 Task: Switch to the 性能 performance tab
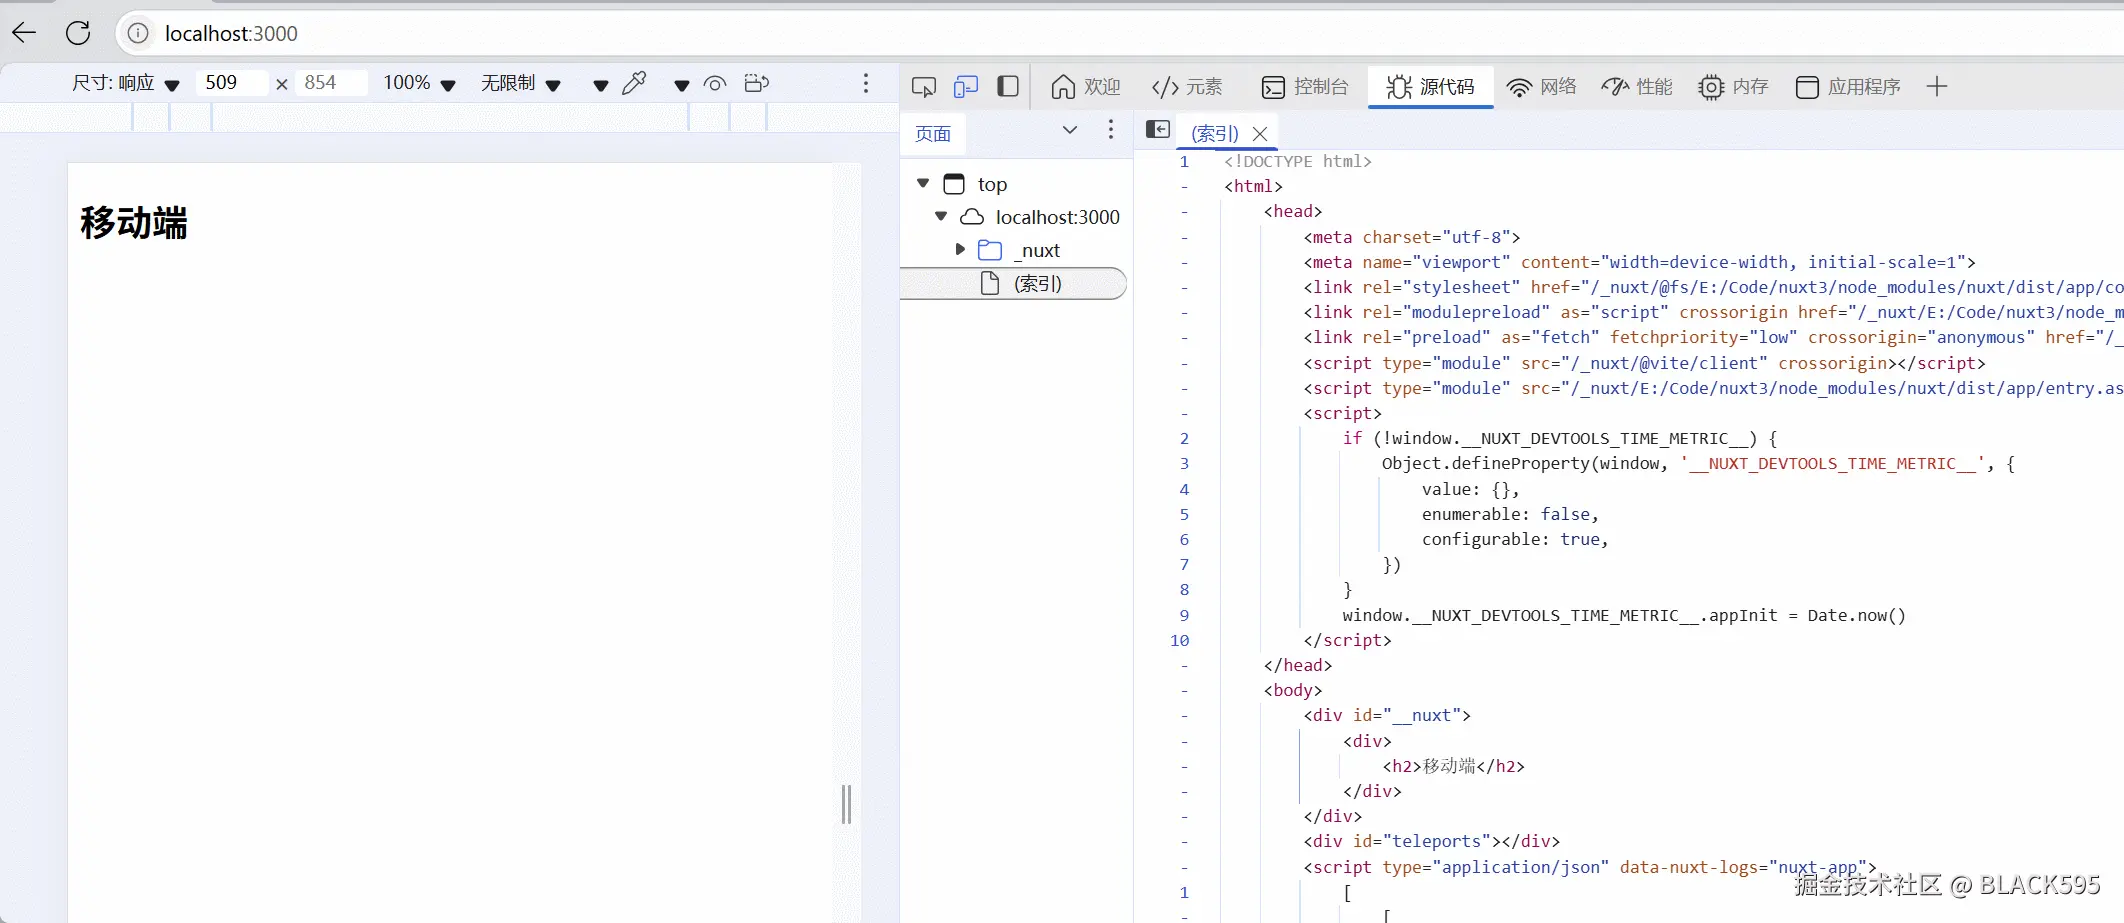(1637, 87)
